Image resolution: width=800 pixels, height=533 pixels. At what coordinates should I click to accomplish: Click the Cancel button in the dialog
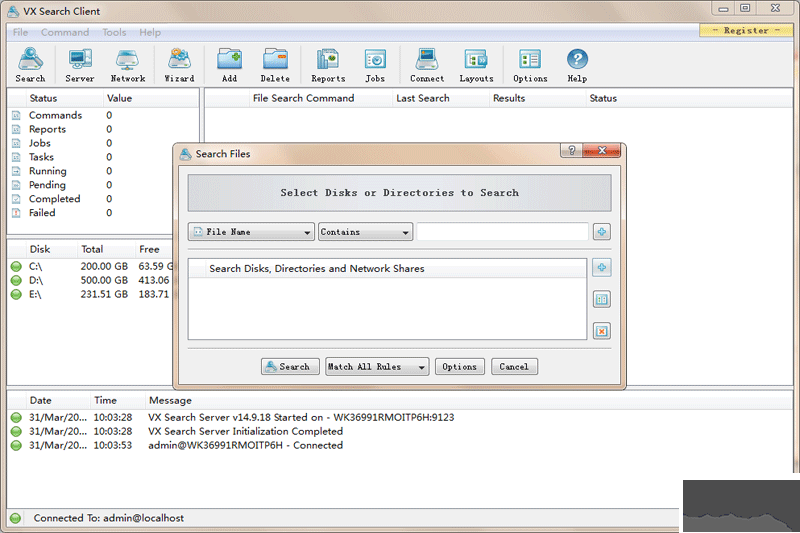[514, 367]
